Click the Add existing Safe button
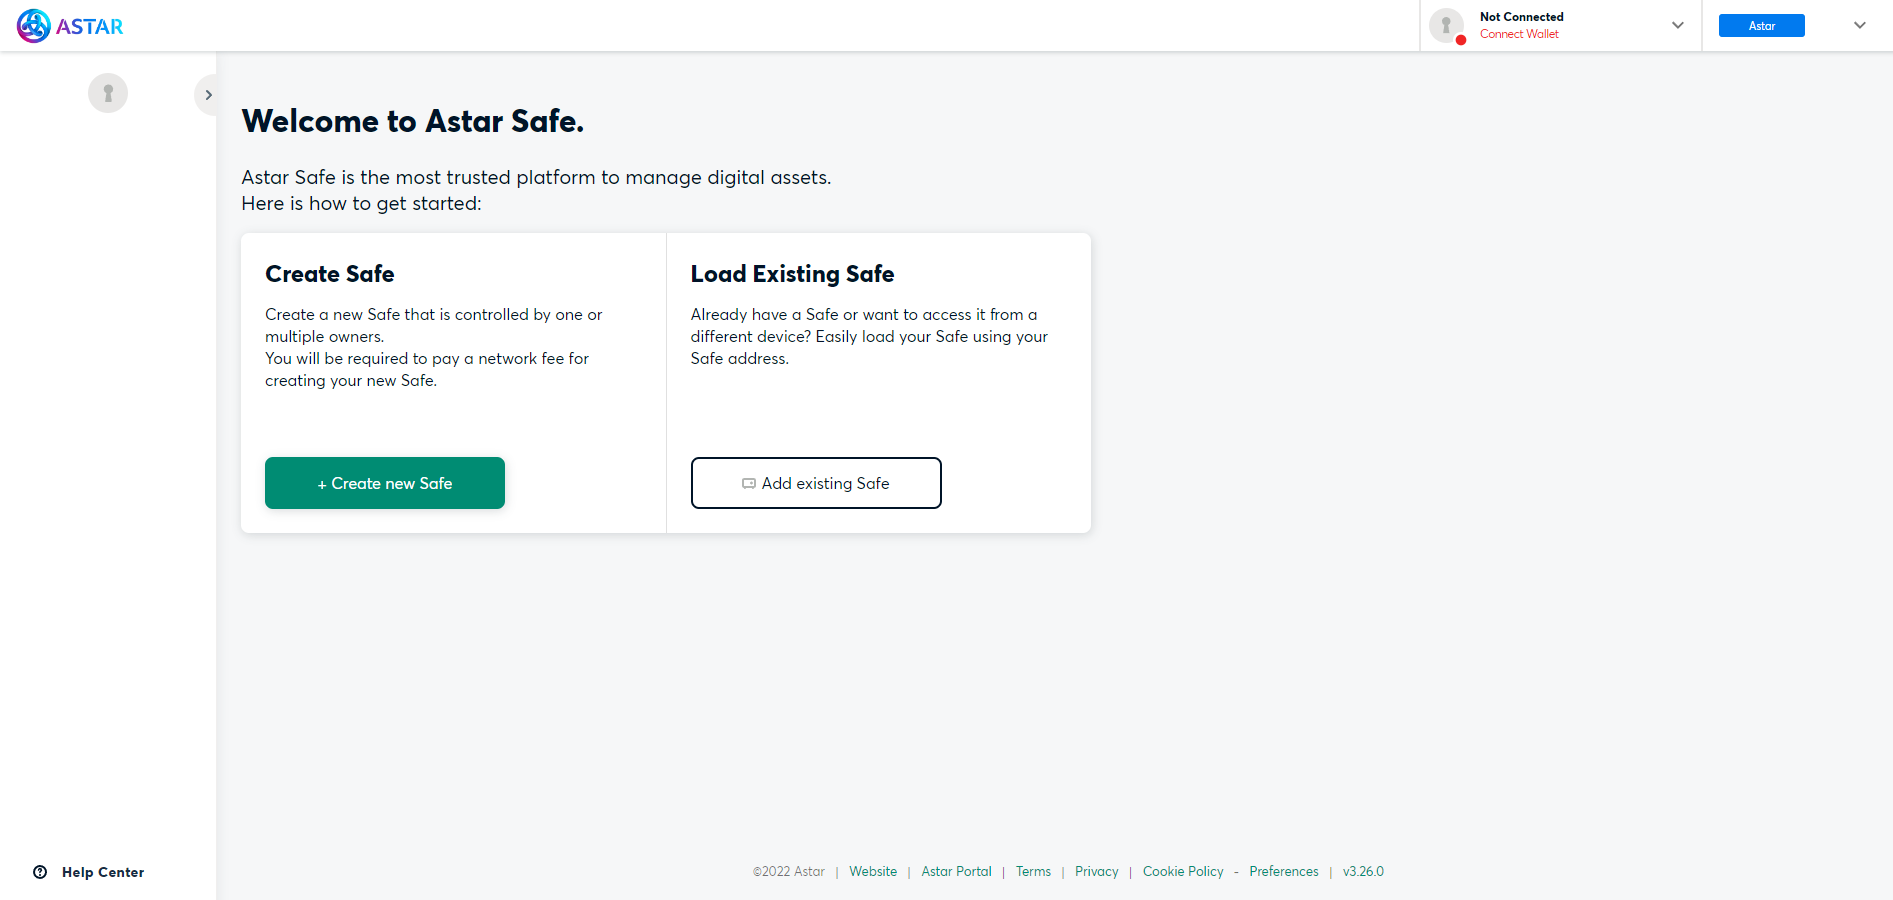Viewport: 1893px width, 900px height. (816, 483)
